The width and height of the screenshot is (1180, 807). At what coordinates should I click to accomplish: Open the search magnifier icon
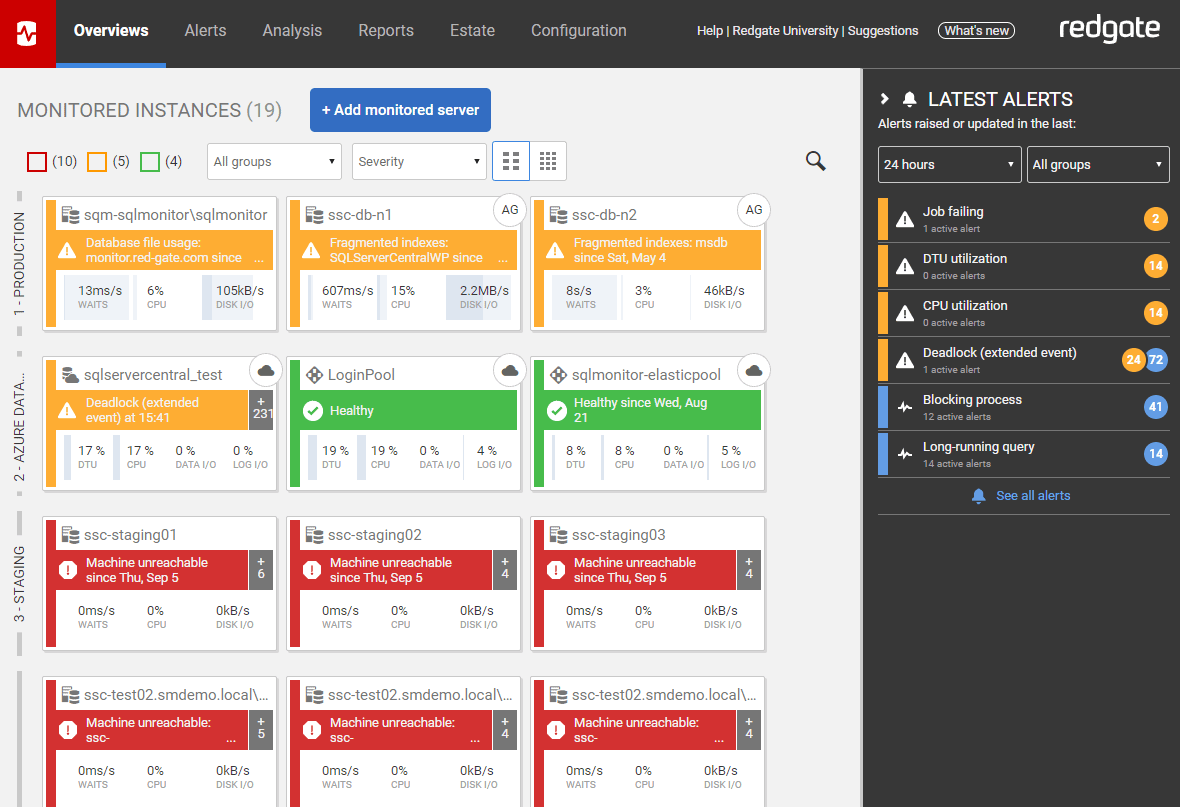click(x=815, y=161)
